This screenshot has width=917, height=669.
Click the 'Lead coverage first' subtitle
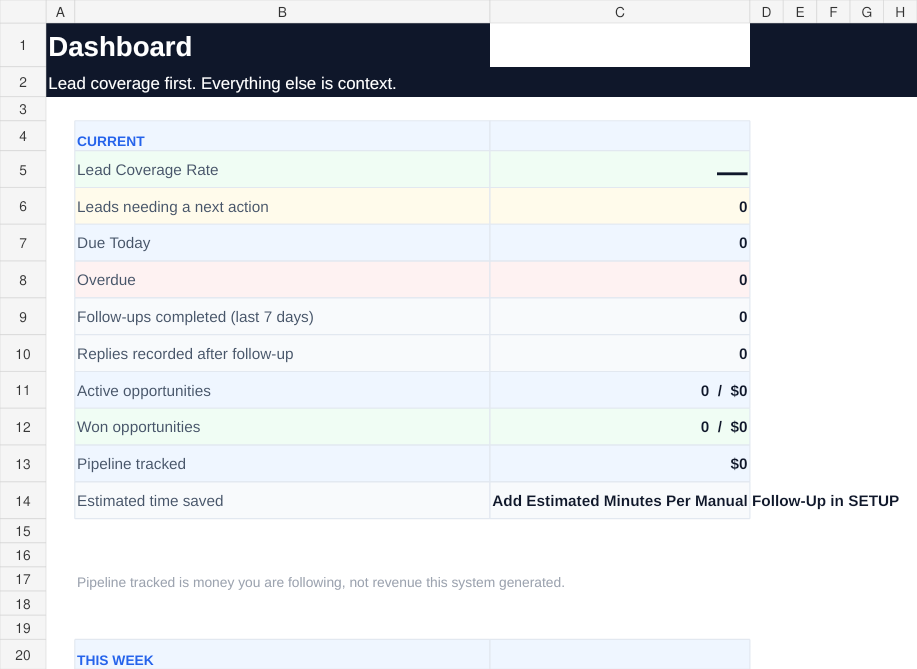[222, 83]
